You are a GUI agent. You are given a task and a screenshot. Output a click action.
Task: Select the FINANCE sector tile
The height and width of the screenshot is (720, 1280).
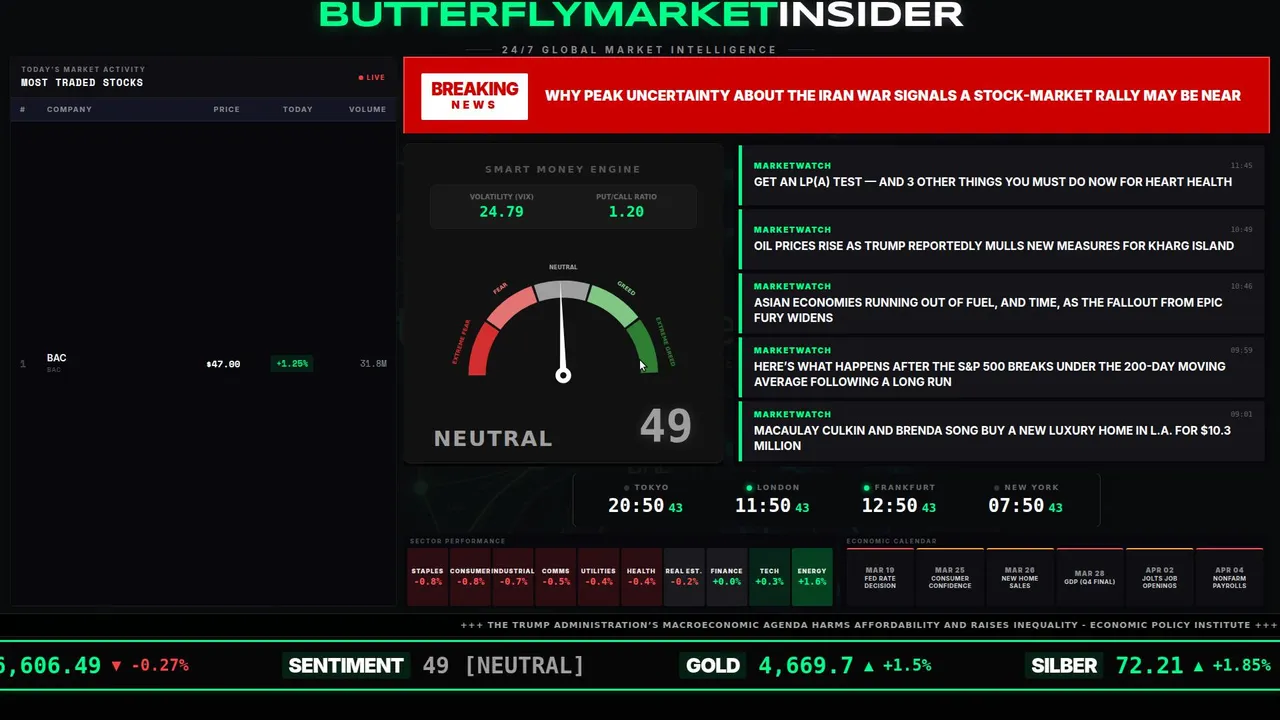point(727,576)
